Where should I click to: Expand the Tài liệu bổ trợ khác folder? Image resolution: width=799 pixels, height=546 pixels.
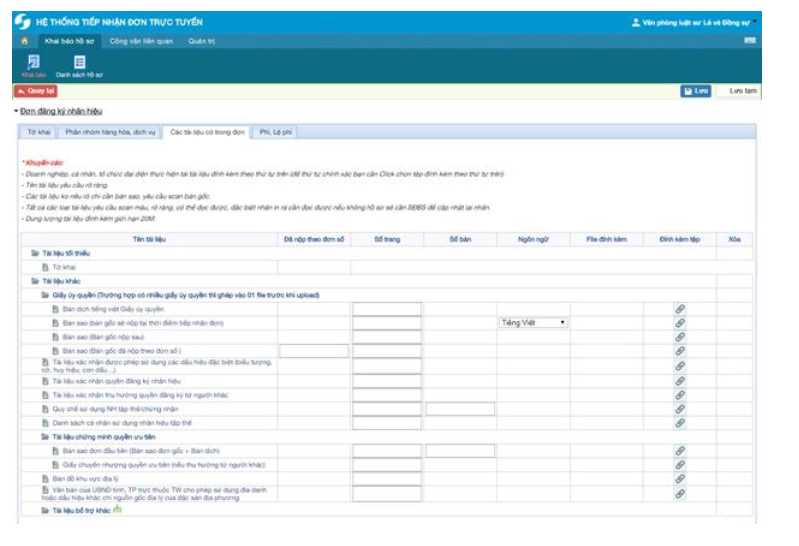coord(45,510)
